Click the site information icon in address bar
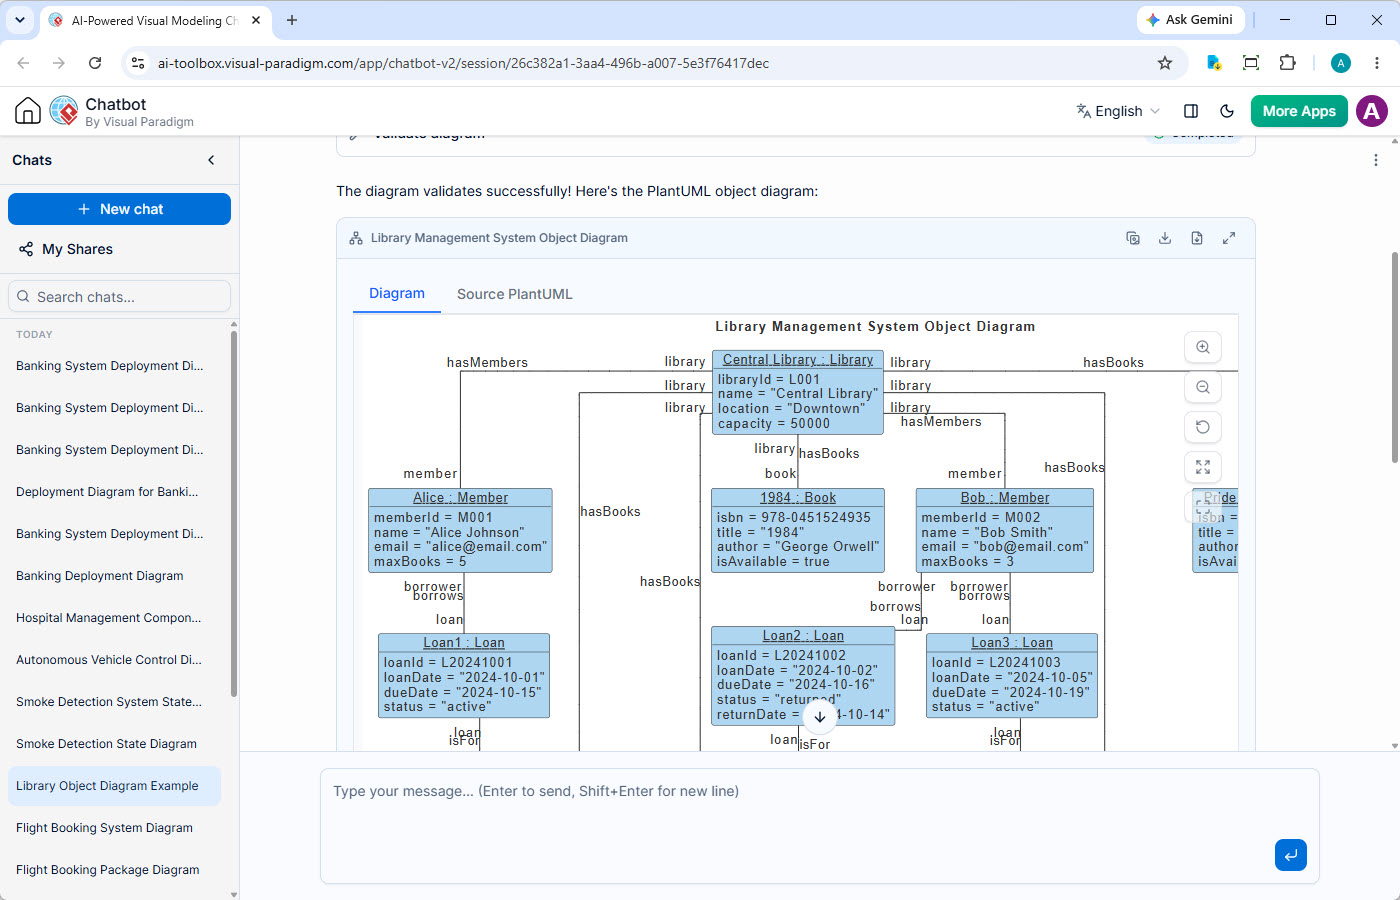 [x=138, y=63]
